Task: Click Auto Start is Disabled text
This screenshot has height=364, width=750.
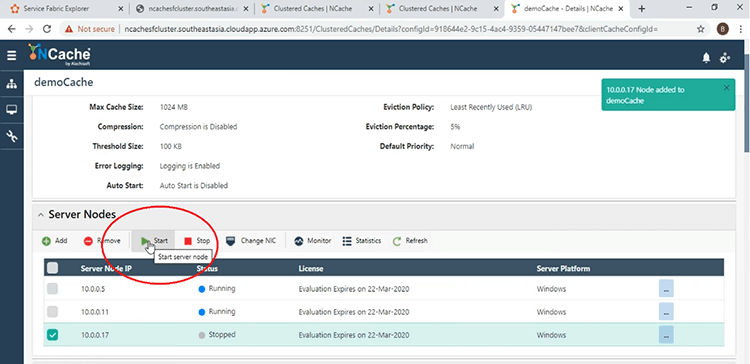Action: tap(194, 185)
